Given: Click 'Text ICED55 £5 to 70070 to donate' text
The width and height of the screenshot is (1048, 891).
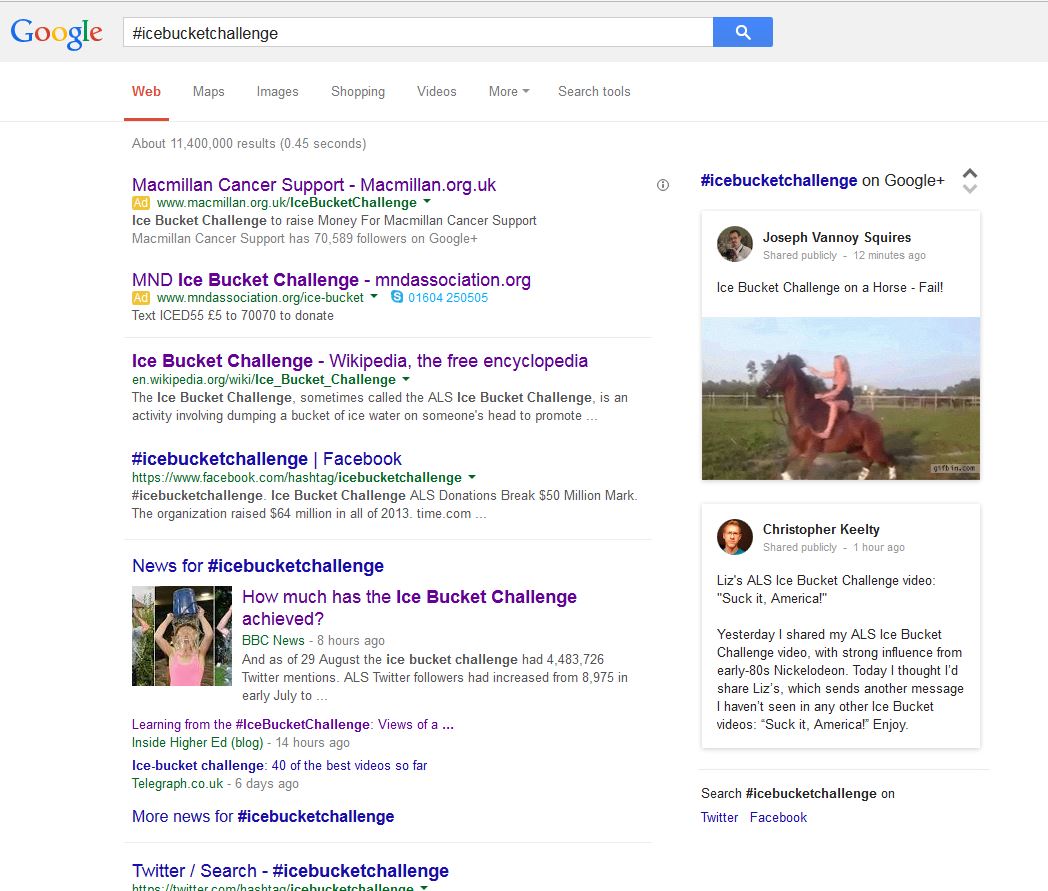Looking at the screenshot, I should point(233,315).
